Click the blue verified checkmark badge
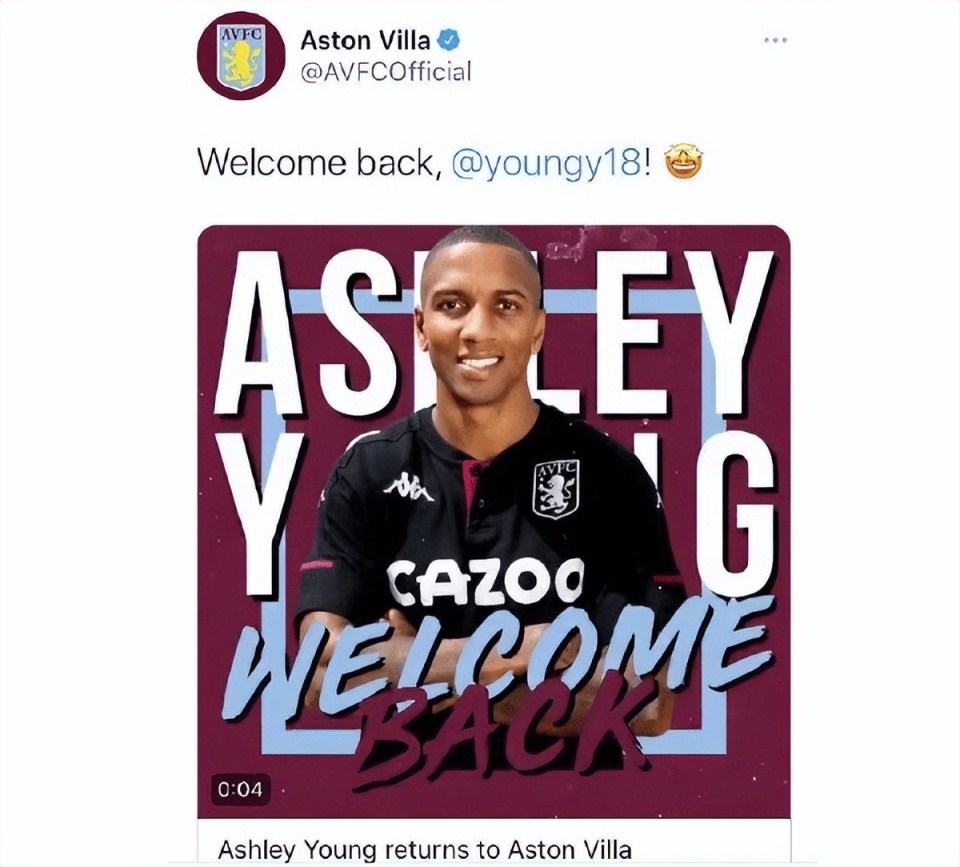 point(449,40)
